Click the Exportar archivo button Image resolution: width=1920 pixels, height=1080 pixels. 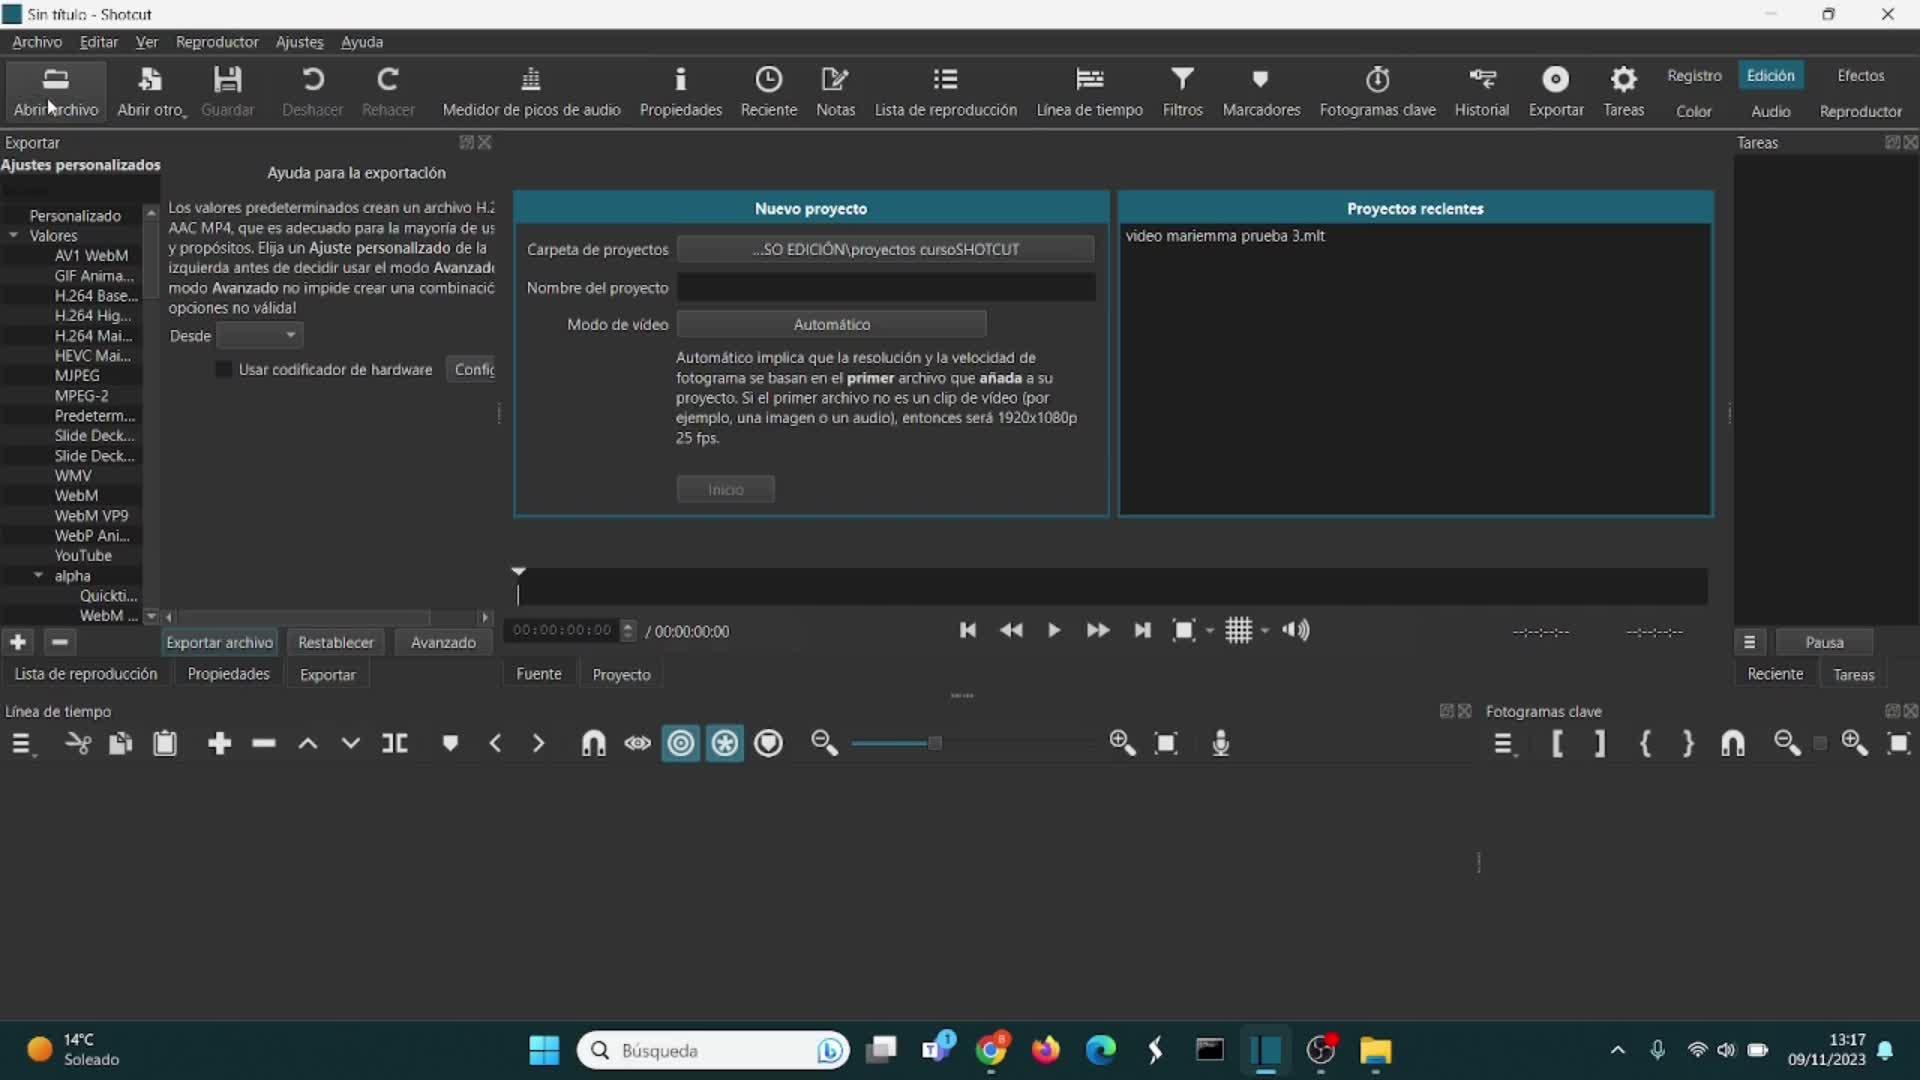coord(219,642)
